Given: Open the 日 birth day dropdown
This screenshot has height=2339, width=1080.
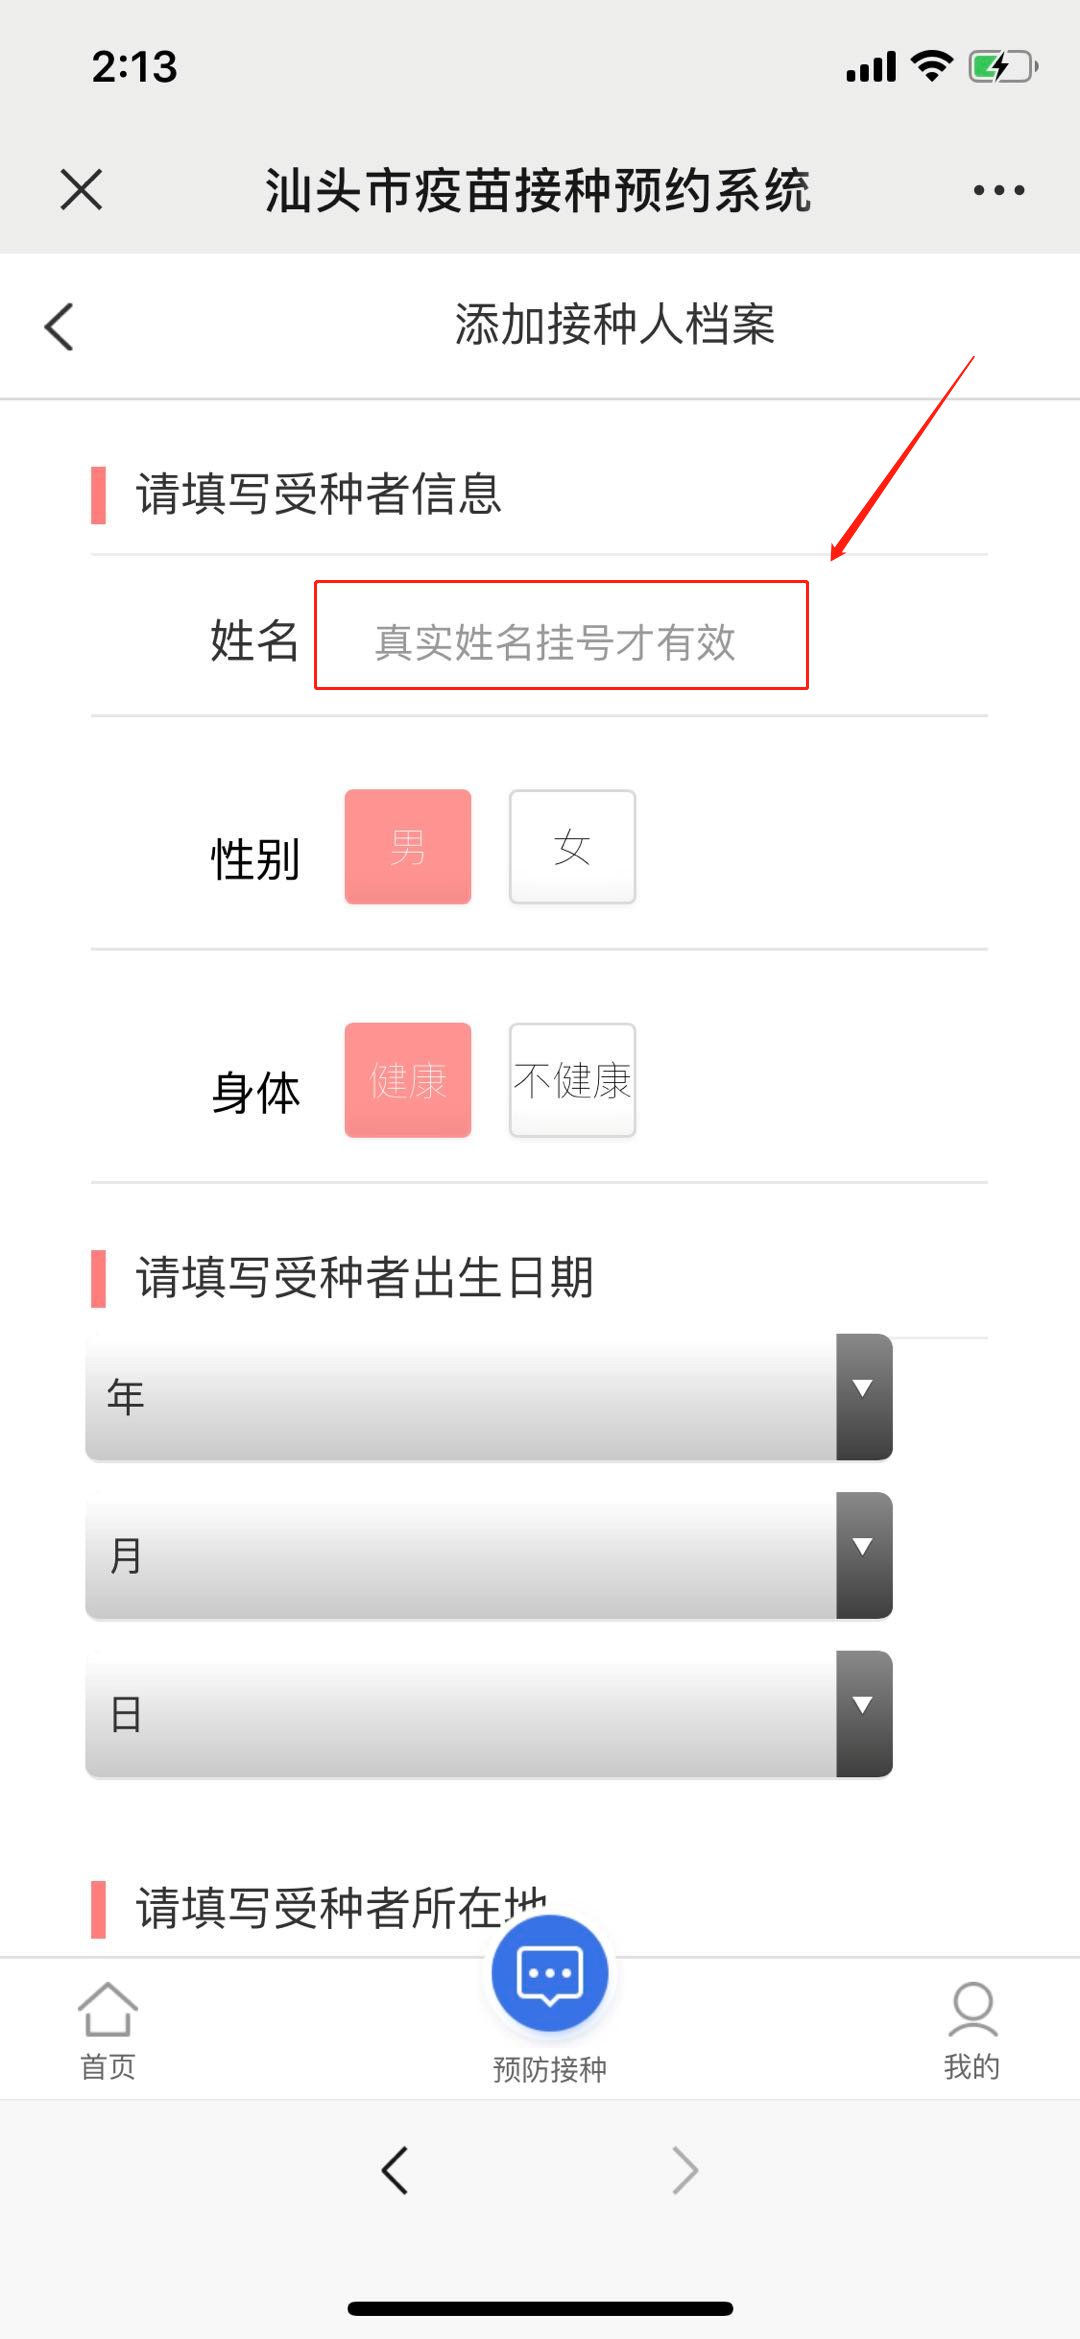Looking at the screenshot, I should coord(489,1714).
